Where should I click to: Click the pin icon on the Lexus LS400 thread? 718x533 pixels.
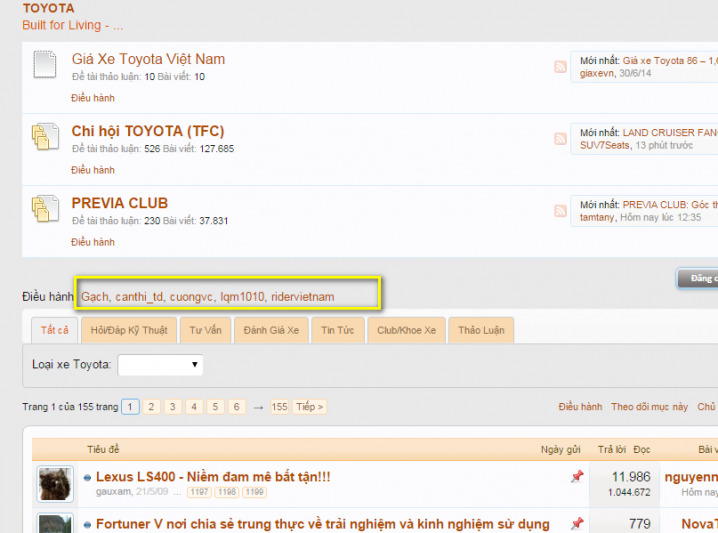point(577,476)
